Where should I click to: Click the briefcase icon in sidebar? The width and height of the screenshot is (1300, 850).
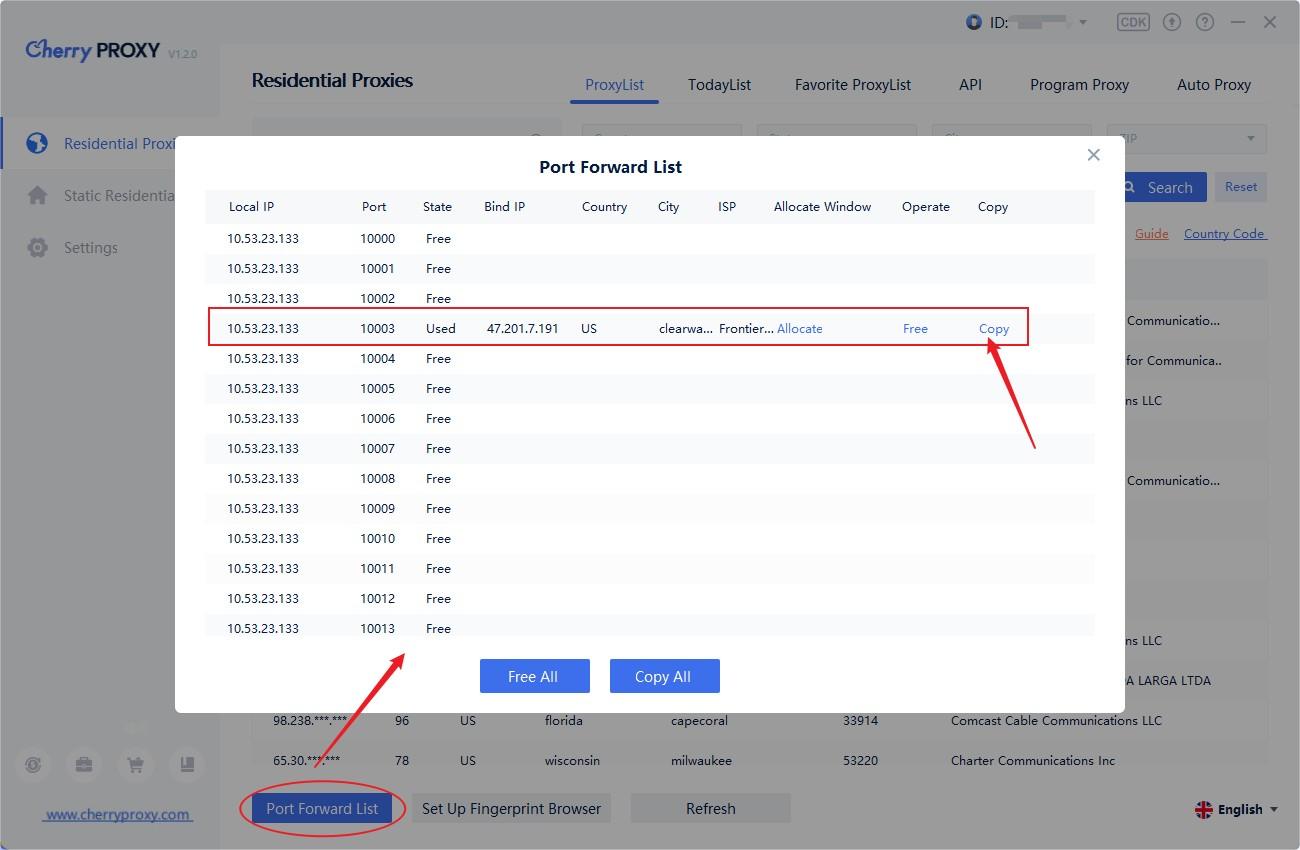pyautogui.click(x=84, y=765)
